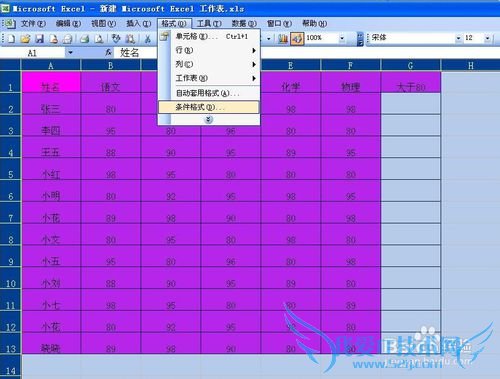This screenshot has height=379, width=500.
Task: Click the formula bar containing 姓名
Action: coord(307,53)
